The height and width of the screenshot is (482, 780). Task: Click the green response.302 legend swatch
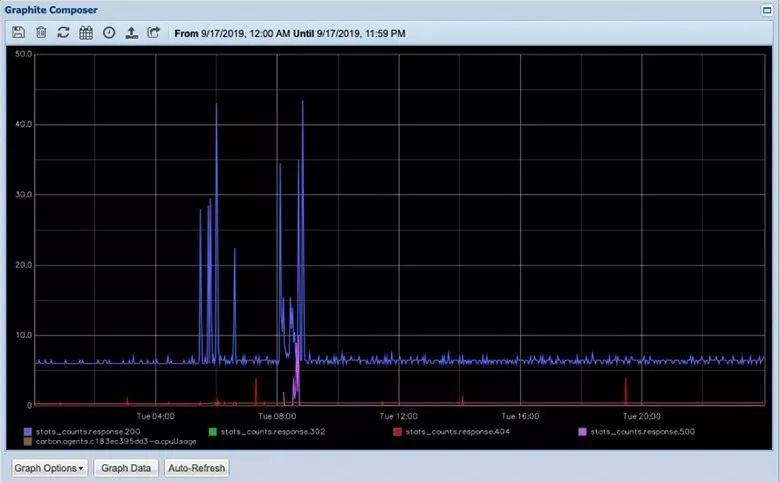click(212, 432)
